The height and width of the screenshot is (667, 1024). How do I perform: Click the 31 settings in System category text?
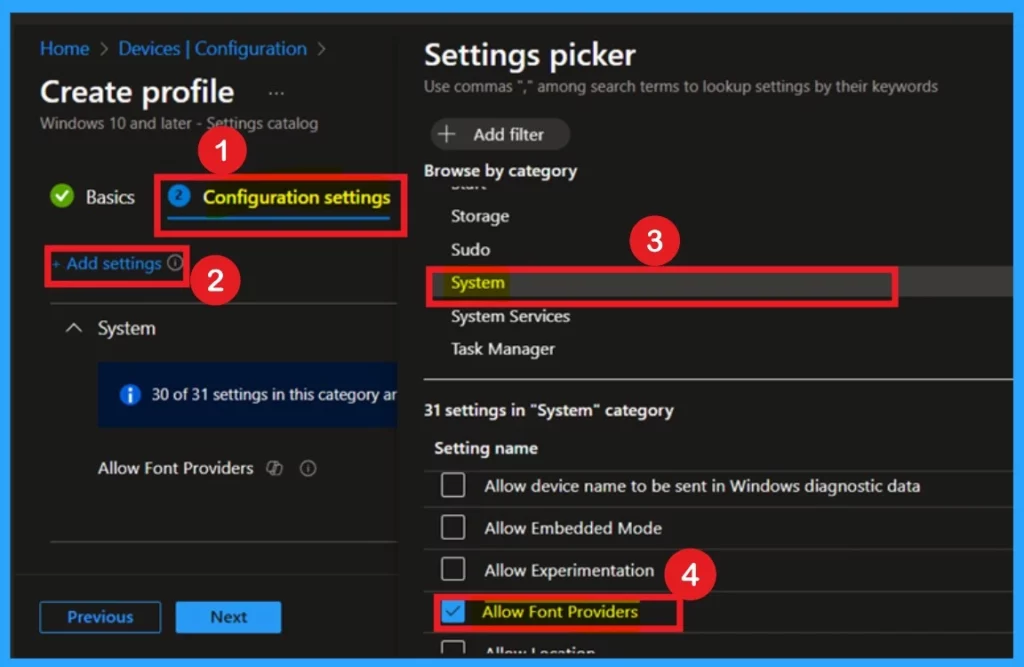[x=549, y=410]
